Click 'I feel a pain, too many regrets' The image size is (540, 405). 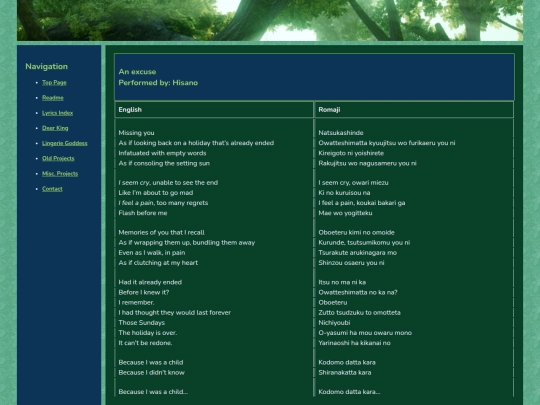pos(163,203)
